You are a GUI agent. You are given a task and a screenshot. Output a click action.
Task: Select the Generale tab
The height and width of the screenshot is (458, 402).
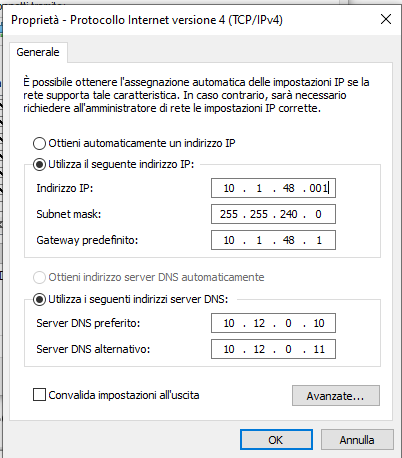[x=38, y=52]
